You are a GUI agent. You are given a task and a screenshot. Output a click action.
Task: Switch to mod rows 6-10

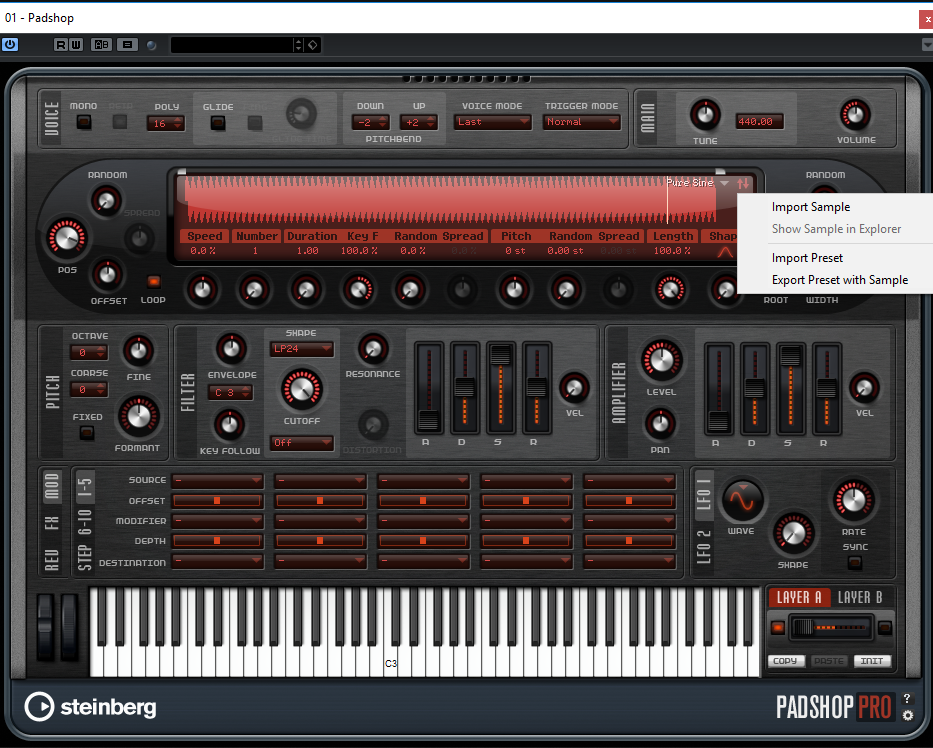point(84,522)
